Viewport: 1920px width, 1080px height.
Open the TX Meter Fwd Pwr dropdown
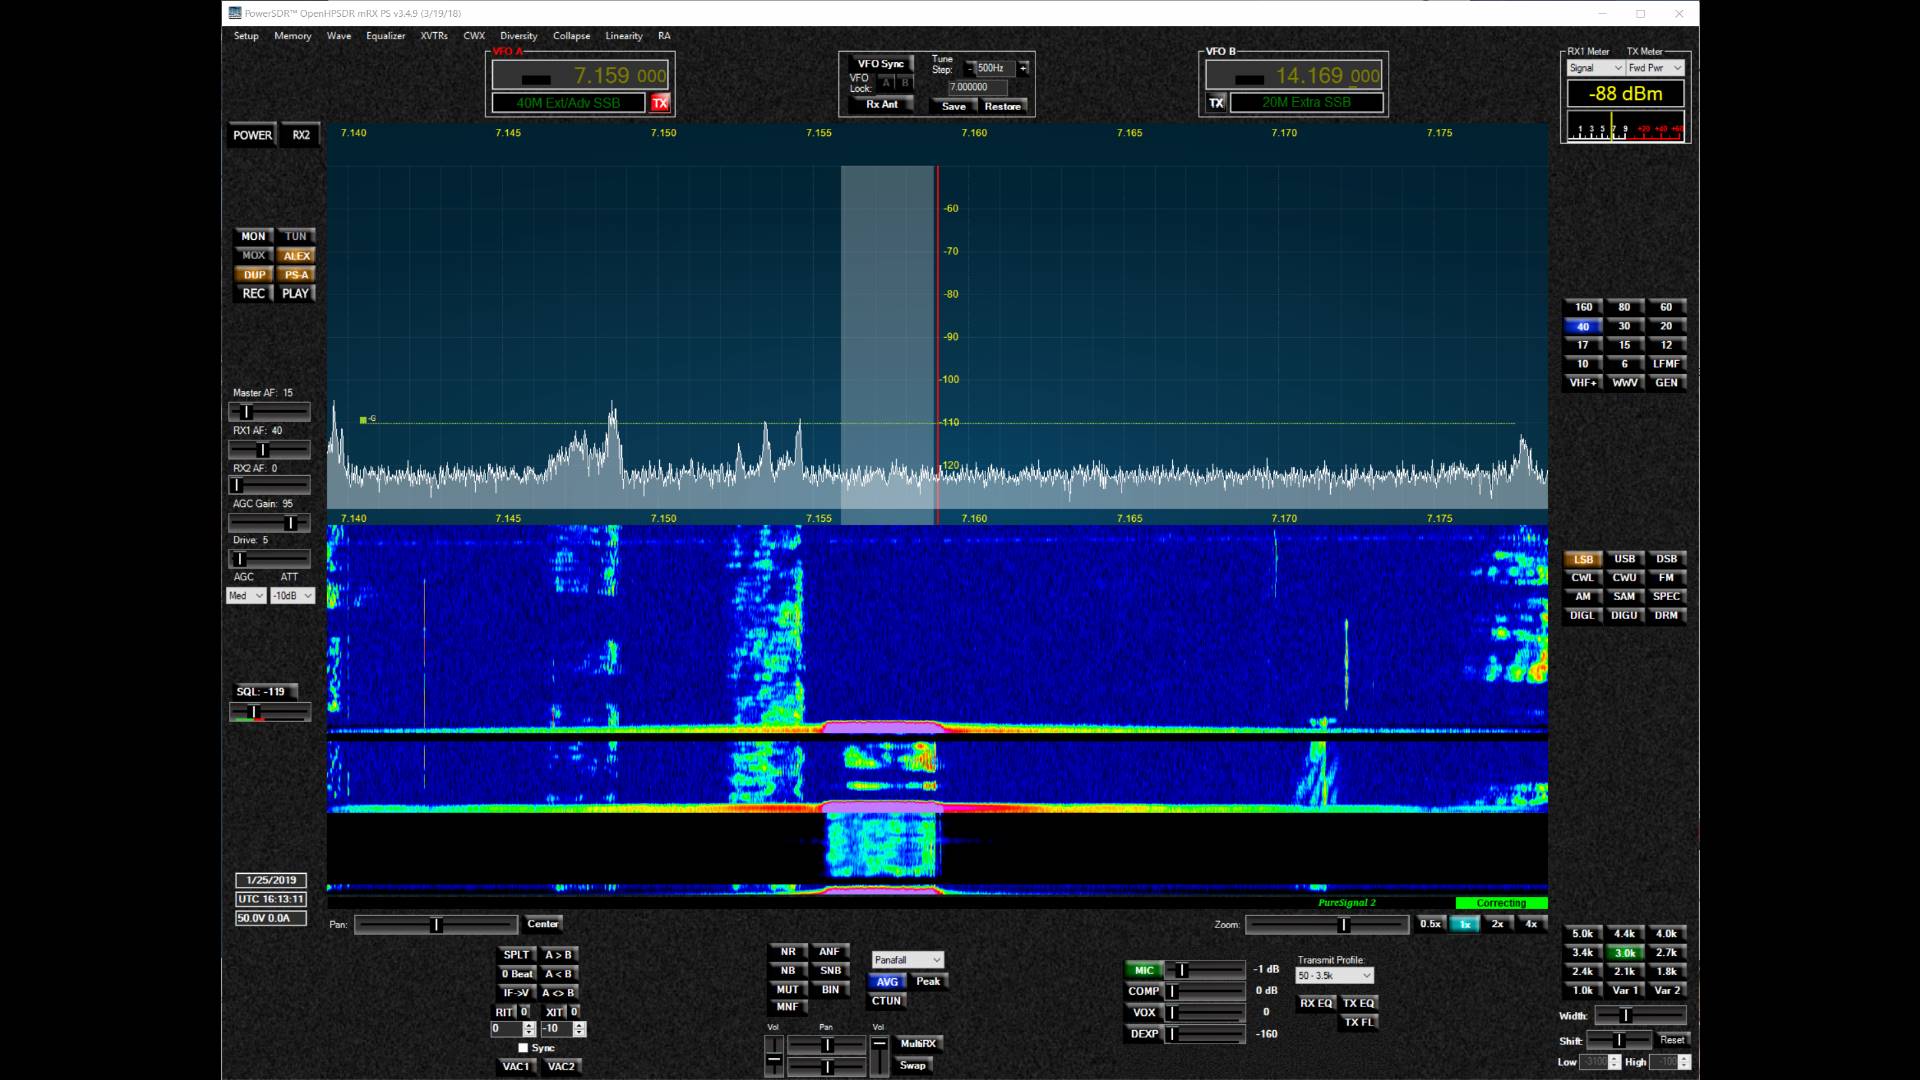pyautogui.click(x=1656, y=68)
